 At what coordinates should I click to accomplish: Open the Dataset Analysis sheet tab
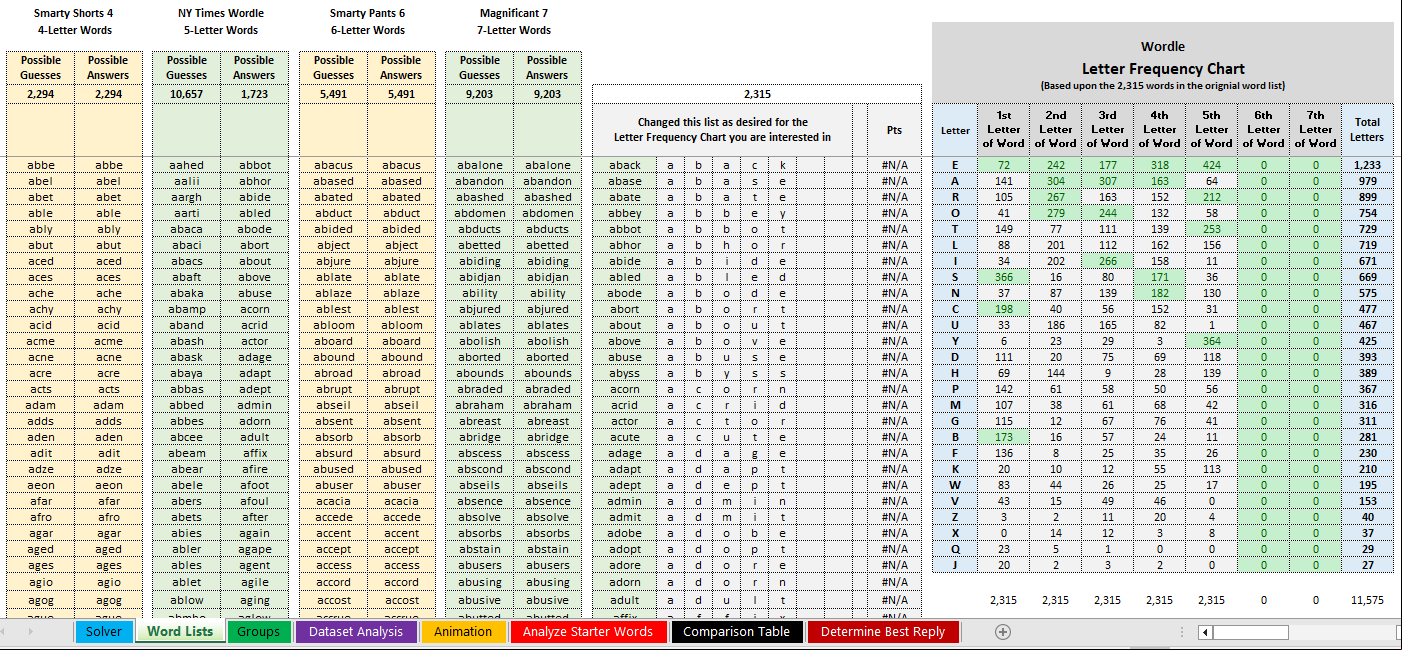tap(356, 631)
